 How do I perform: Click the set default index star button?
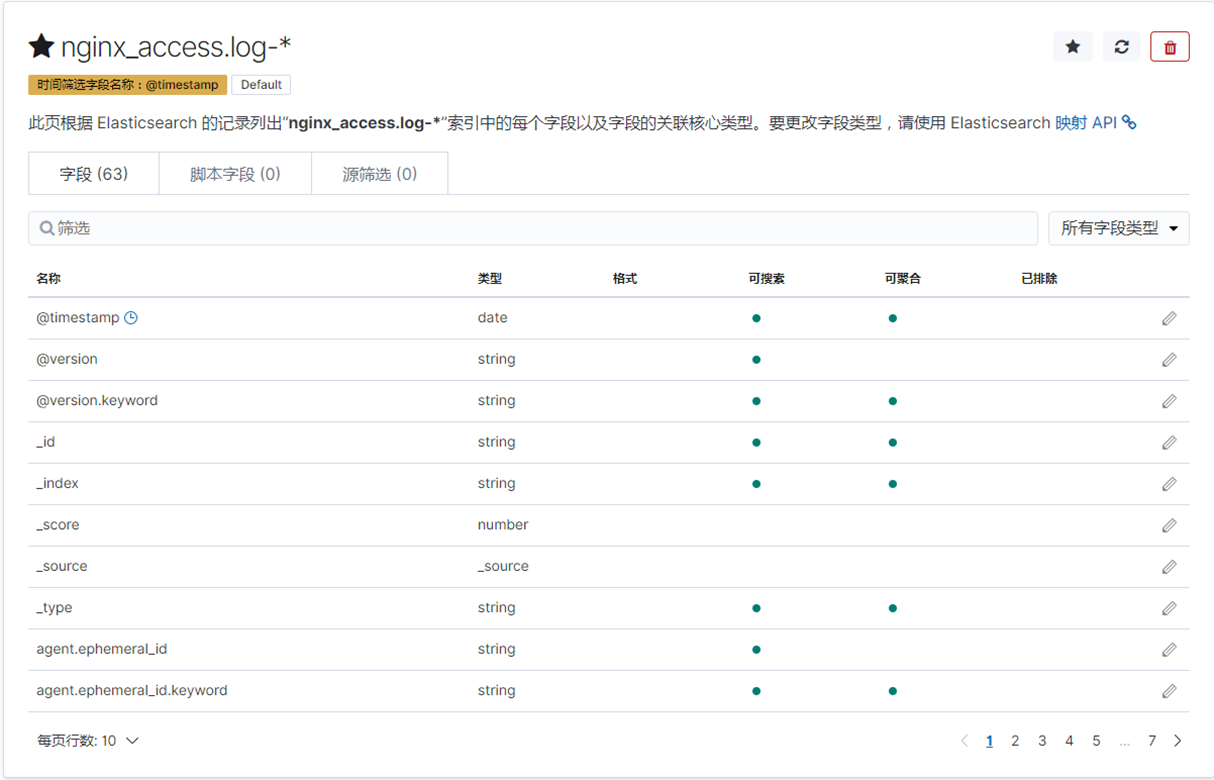[1072, 47]
